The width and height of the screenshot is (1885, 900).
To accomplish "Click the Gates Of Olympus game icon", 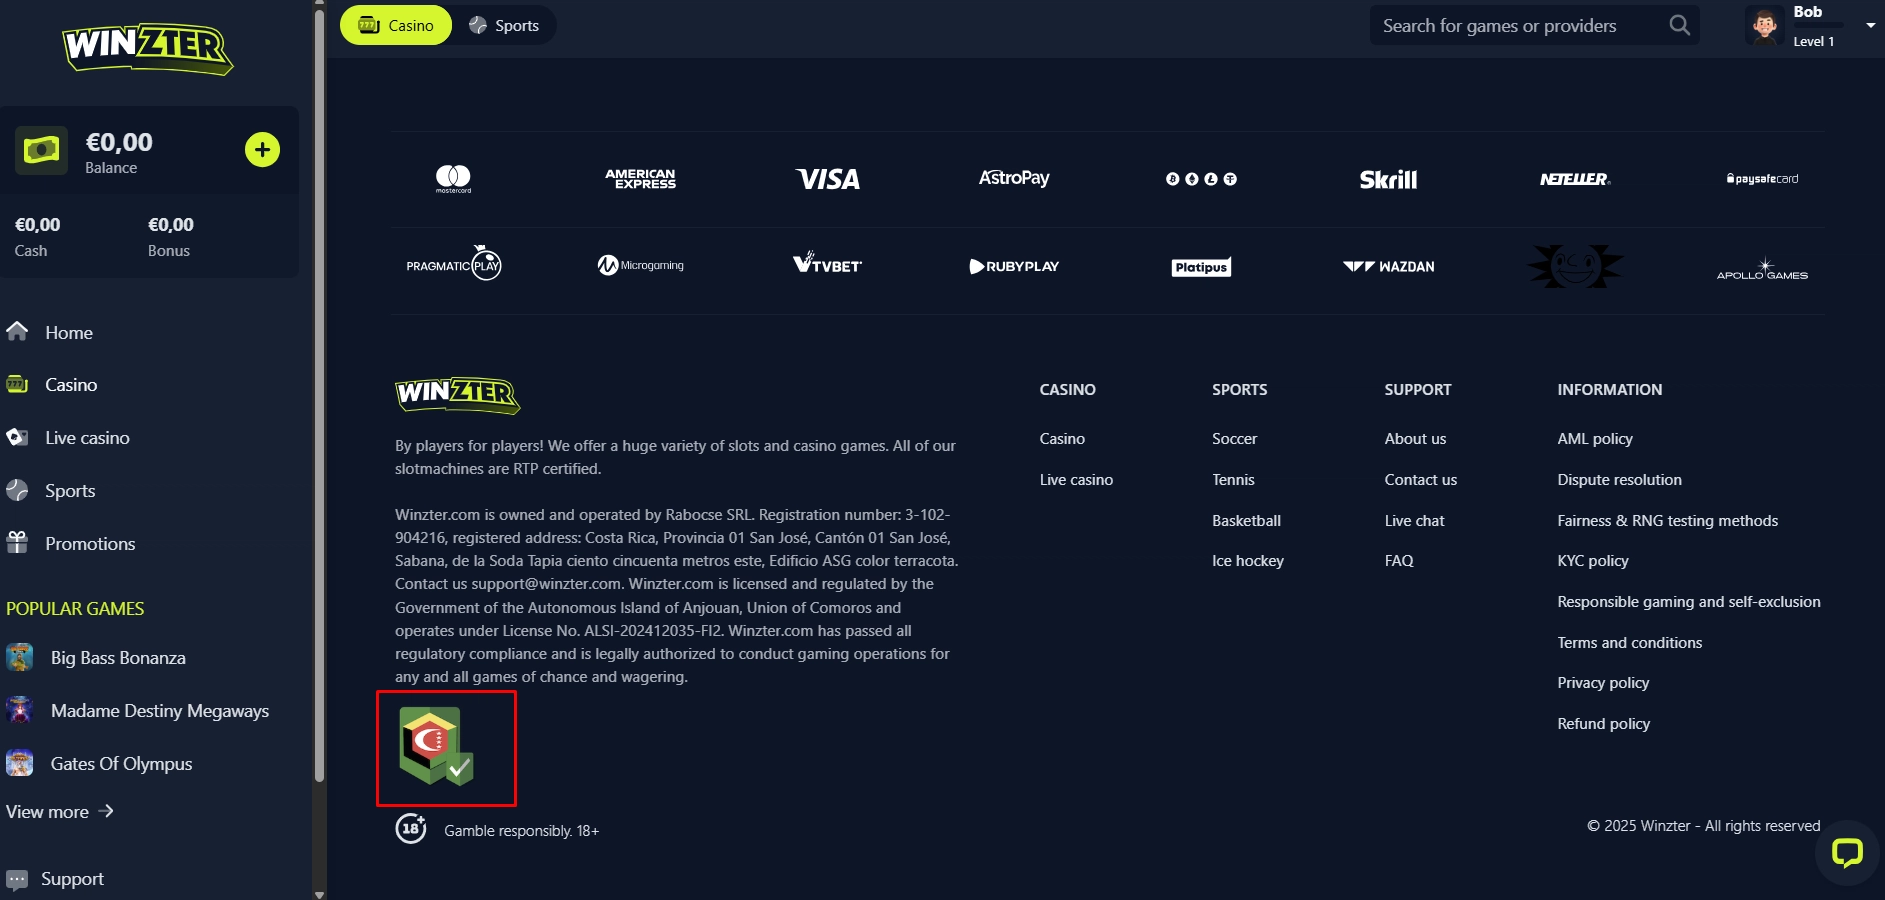I will (20, 764).
